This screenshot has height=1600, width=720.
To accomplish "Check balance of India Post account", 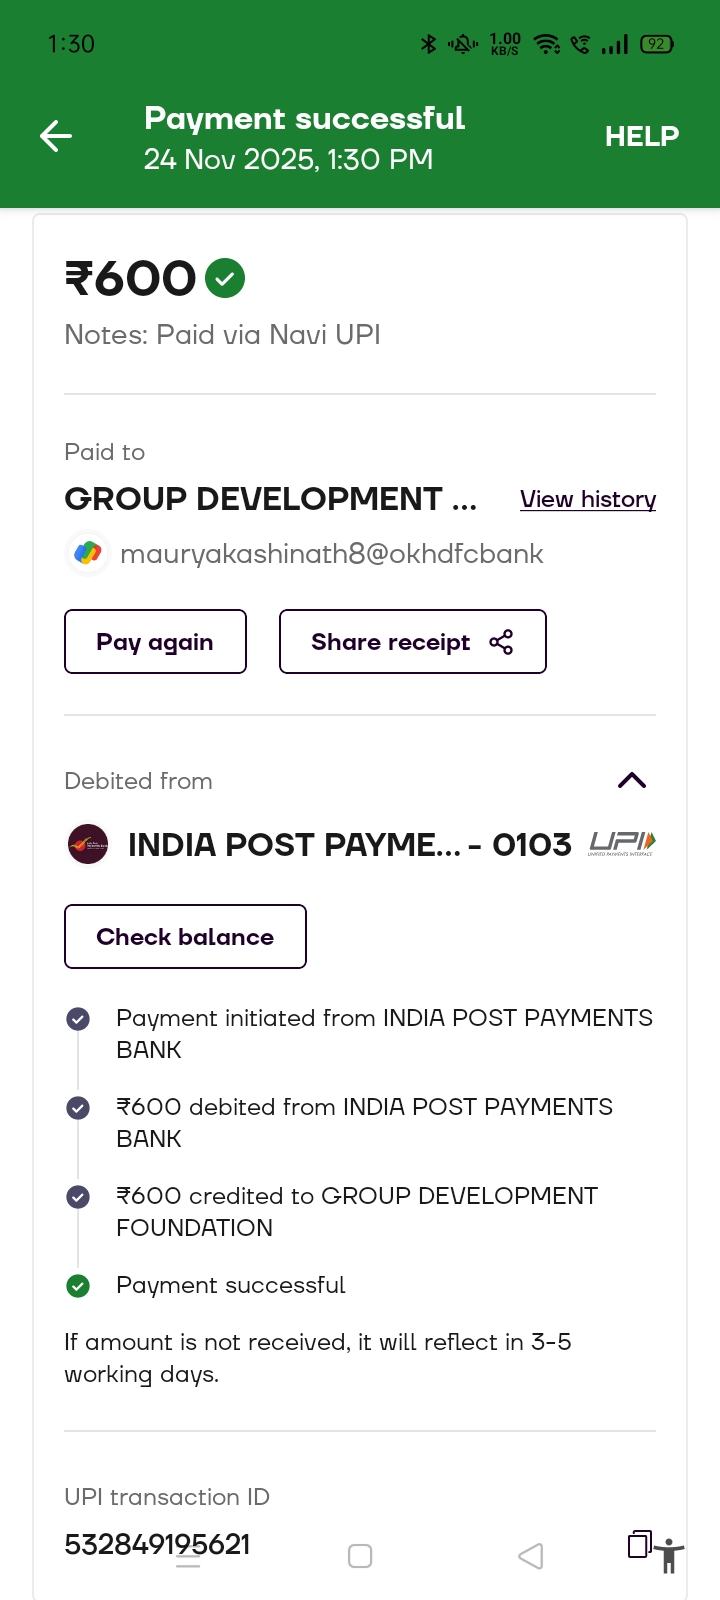I will 185,937.
